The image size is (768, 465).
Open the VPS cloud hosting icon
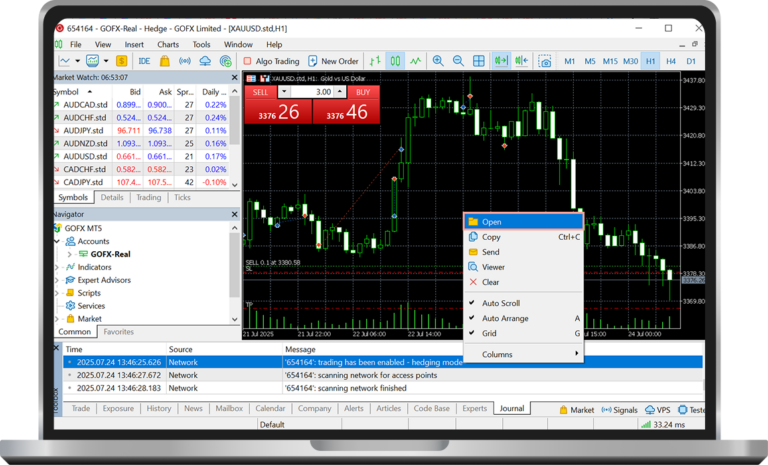pyautogui.click(x=205, y=61)
